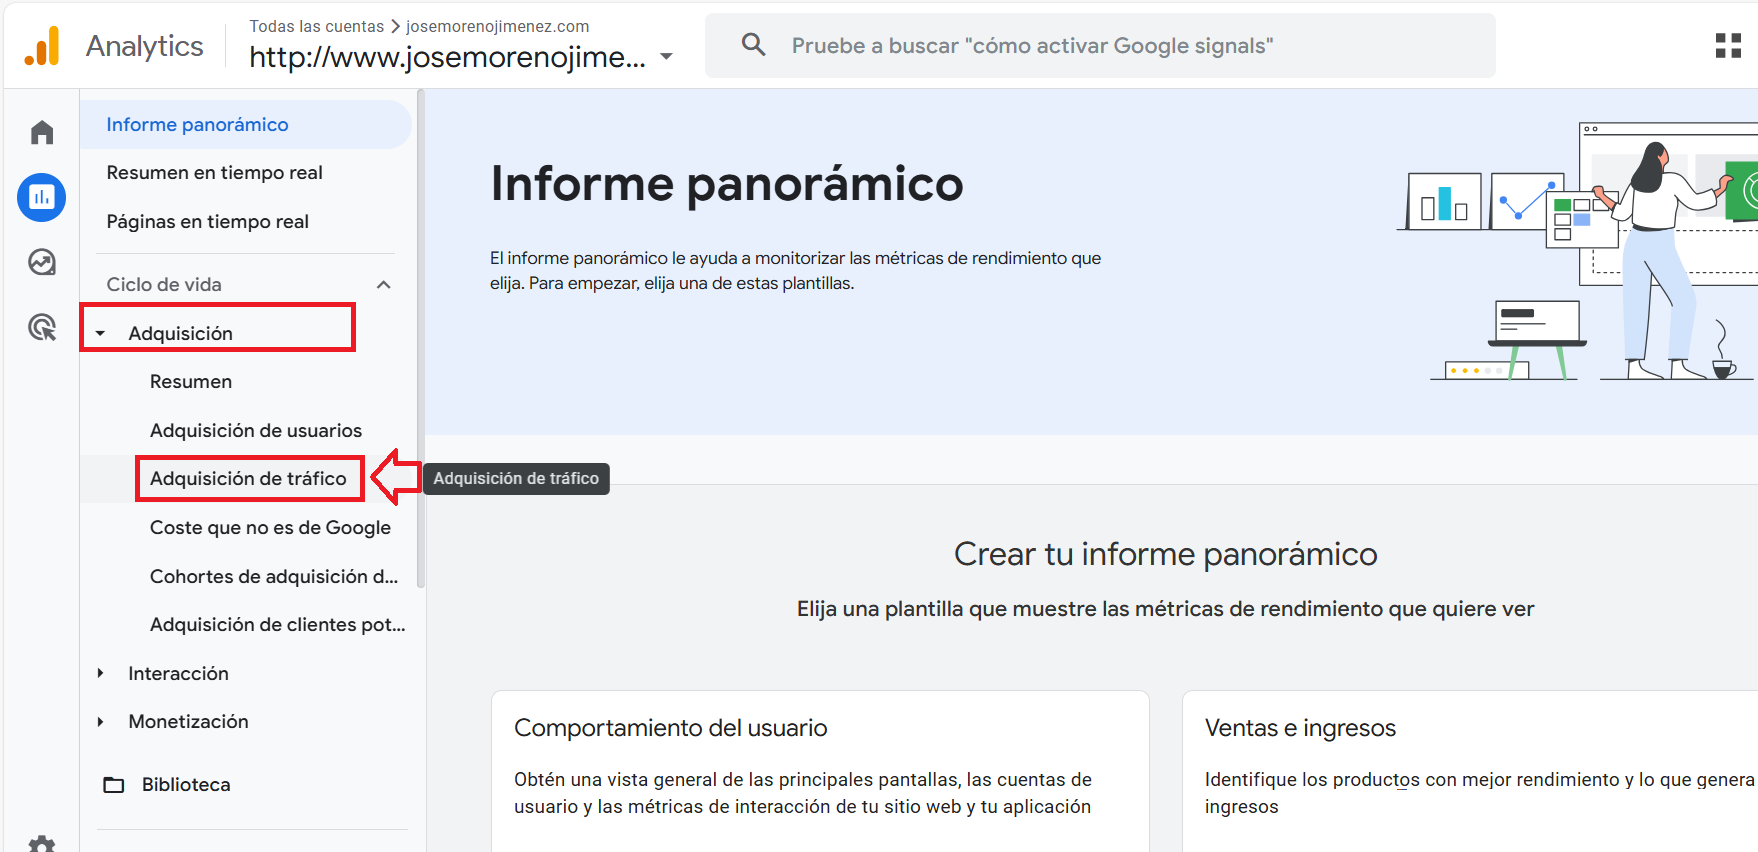Select Adquisición de tráfico report
Image resolution: width=1758 pixels, height=852 pixels.
click(x=248, y=479)
